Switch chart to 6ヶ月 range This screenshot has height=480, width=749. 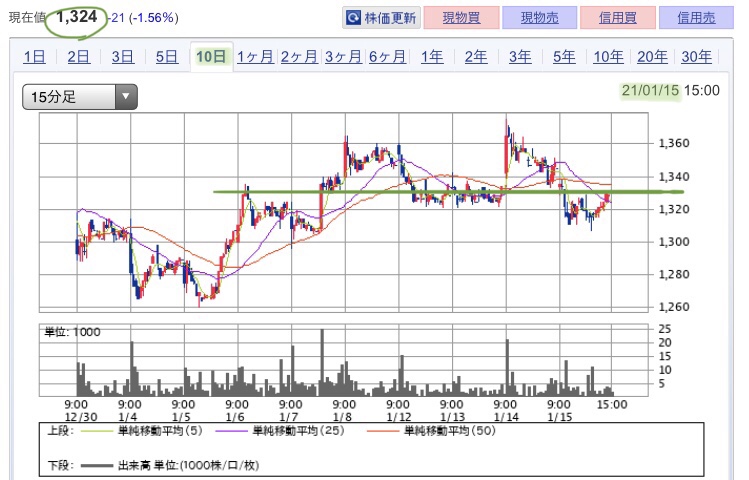387,57
